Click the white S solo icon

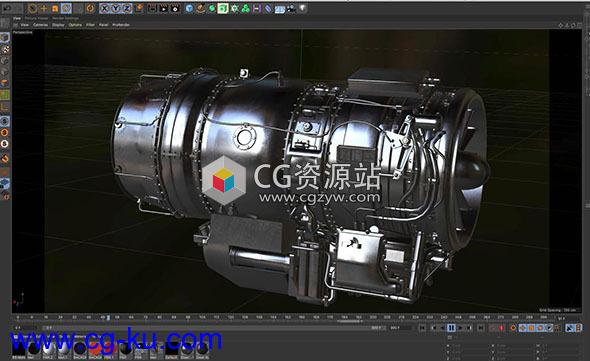point(5,144)
